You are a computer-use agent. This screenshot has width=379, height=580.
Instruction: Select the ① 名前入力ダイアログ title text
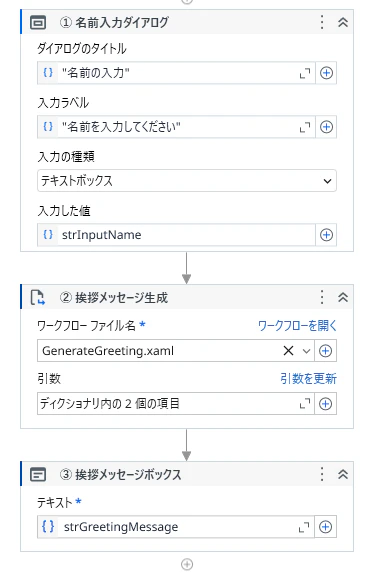tap(114, 23)
